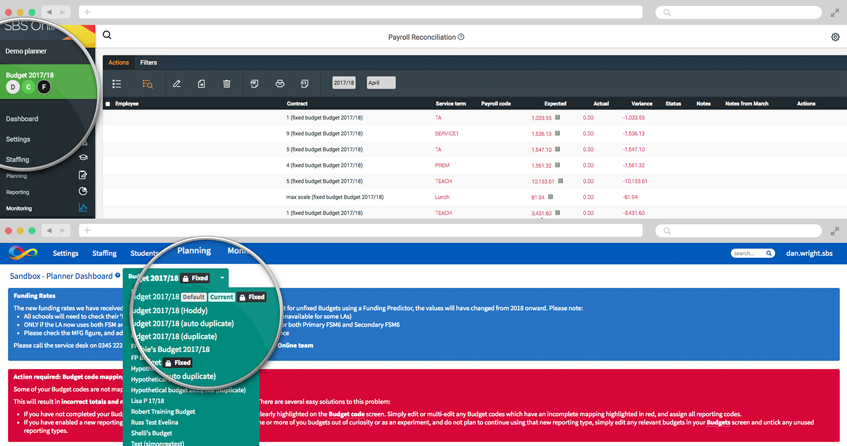Sort by the Variance column header

click(x=642, y=104)
